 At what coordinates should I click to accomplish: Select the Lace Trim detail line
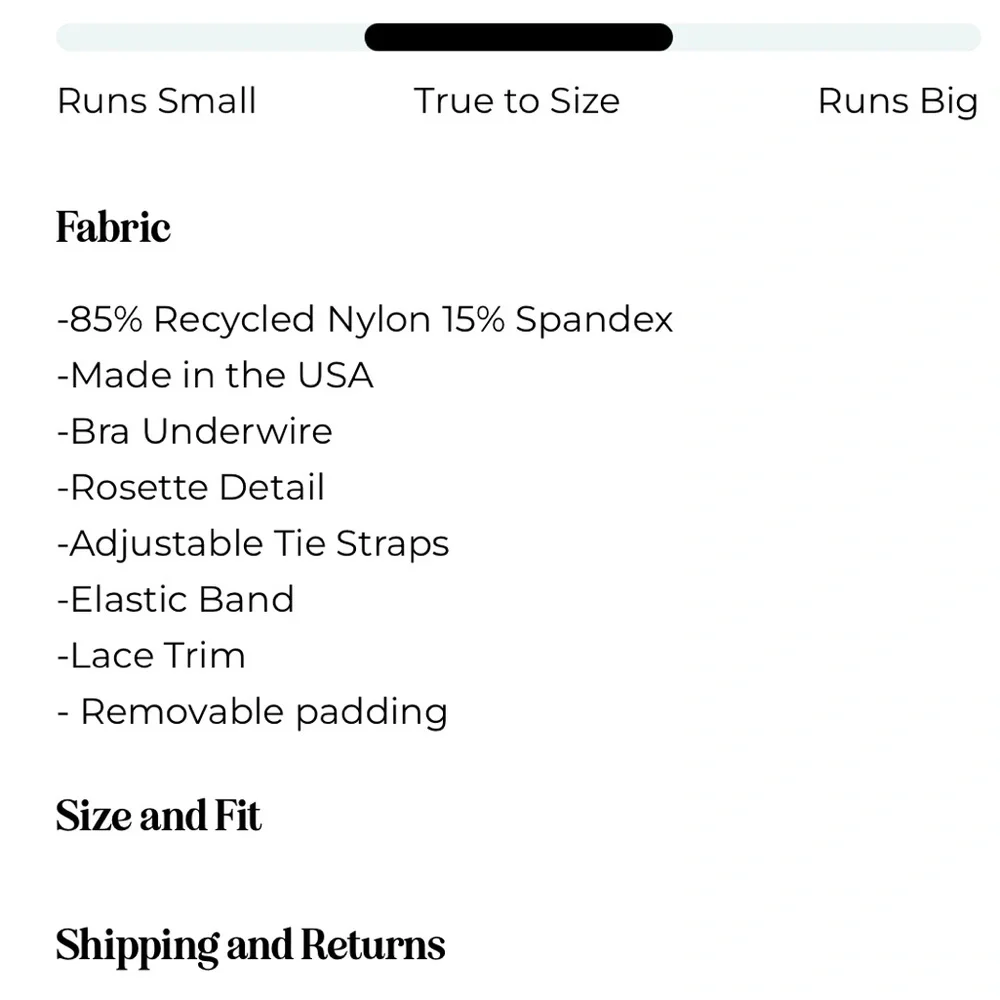click(x=150, y=655)
